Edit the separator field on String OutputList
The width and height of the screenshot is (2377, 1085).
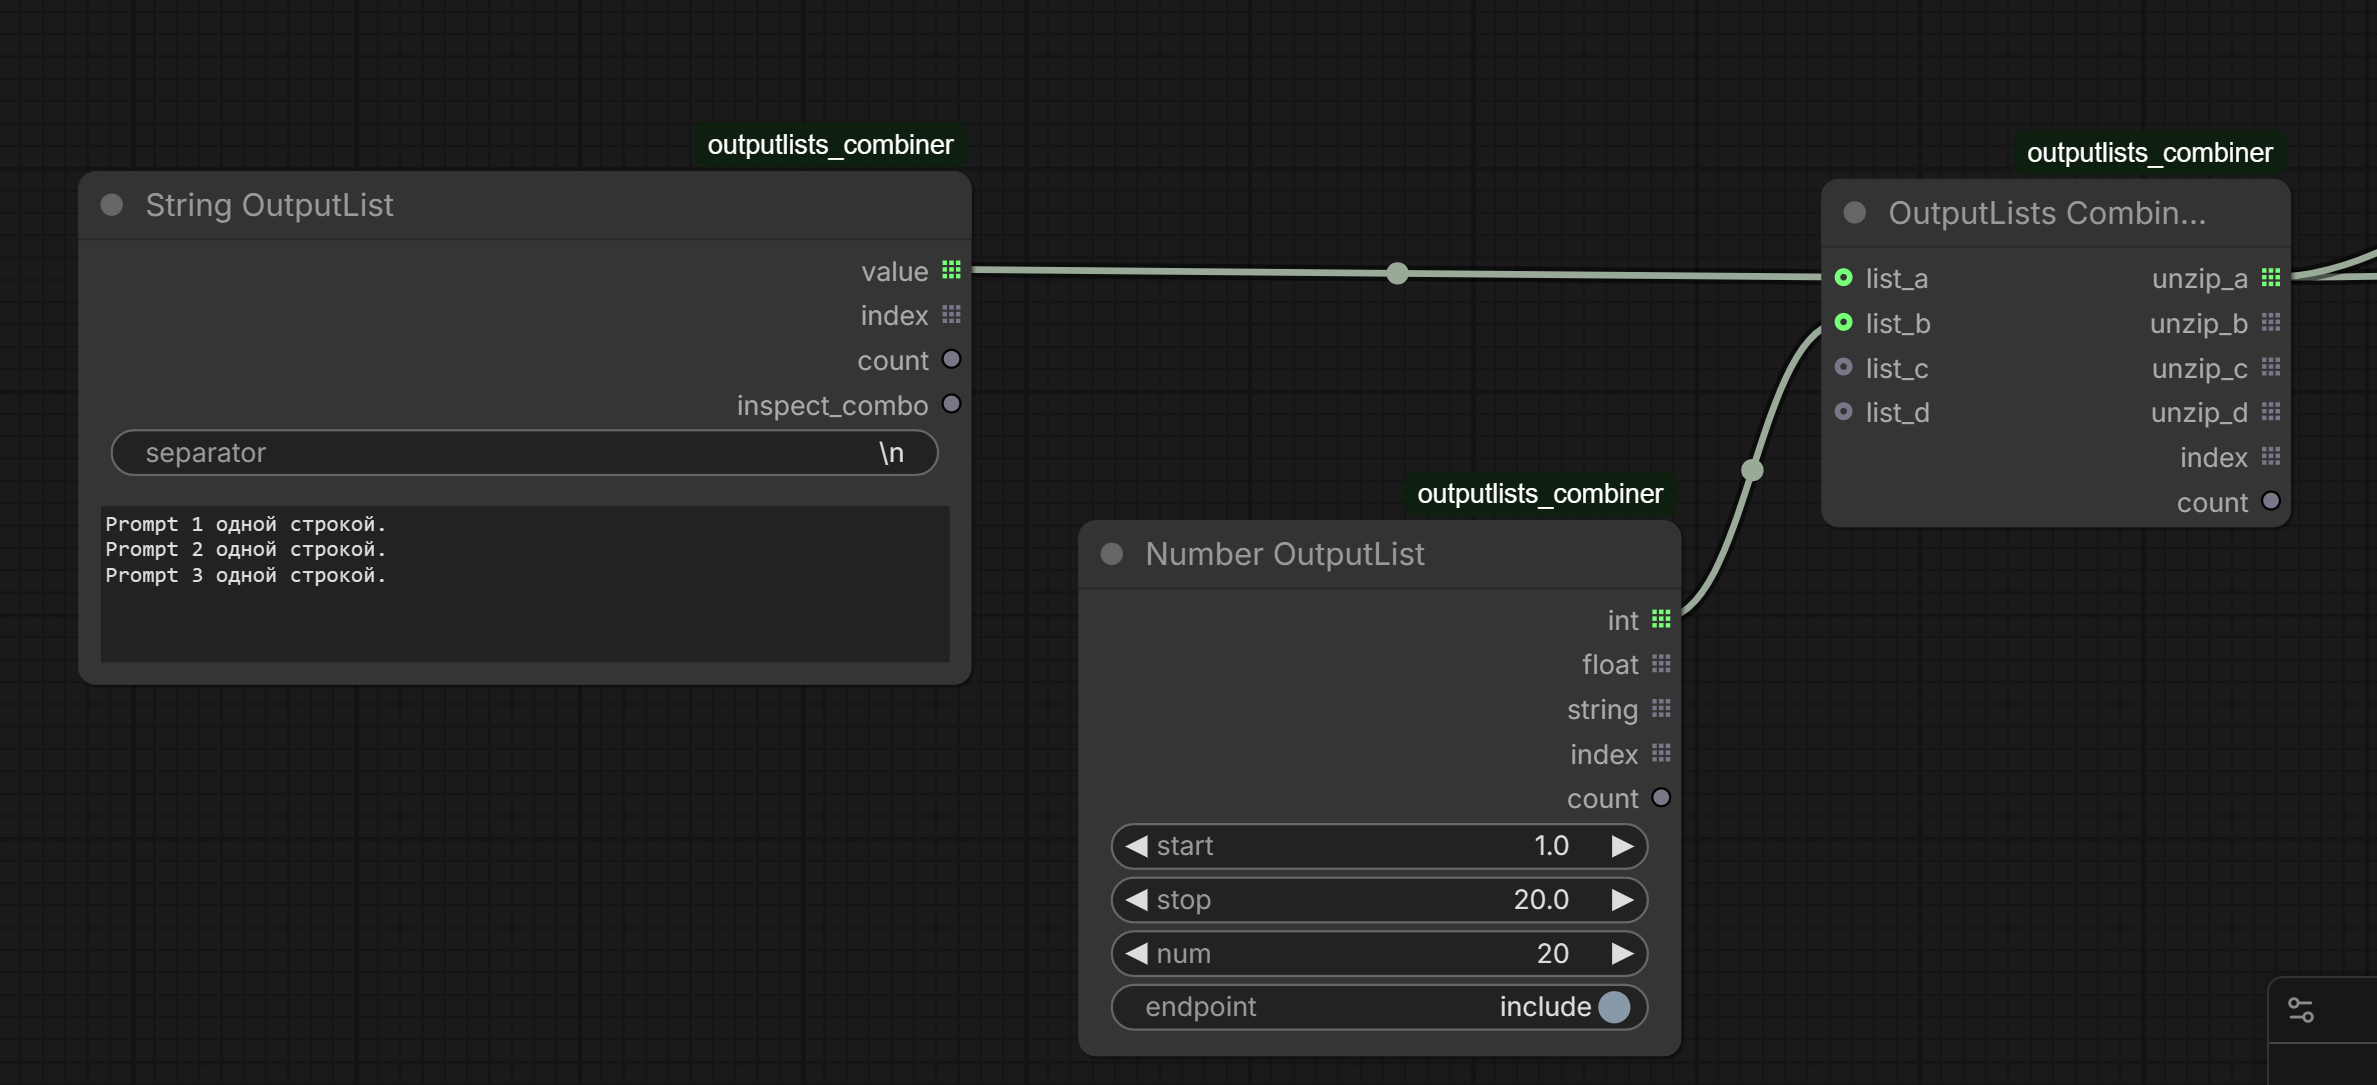click(524, 453)
